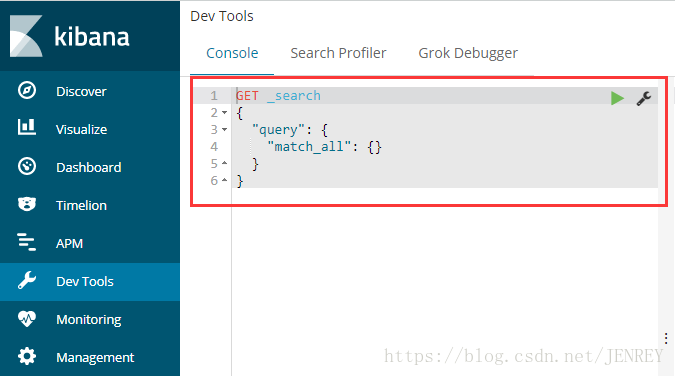Open Dashboard gauge icon
The width and height of the screenshot is (675, 376).
27,166
